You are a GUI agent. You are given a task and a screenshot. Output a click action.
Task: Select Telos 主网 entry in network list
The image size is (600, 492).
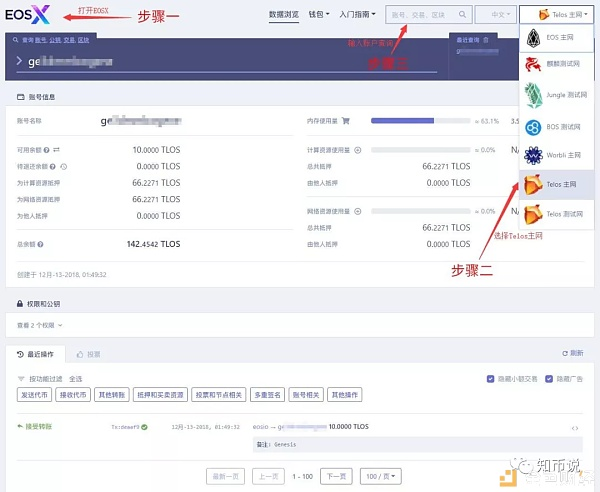pos(557,184)
